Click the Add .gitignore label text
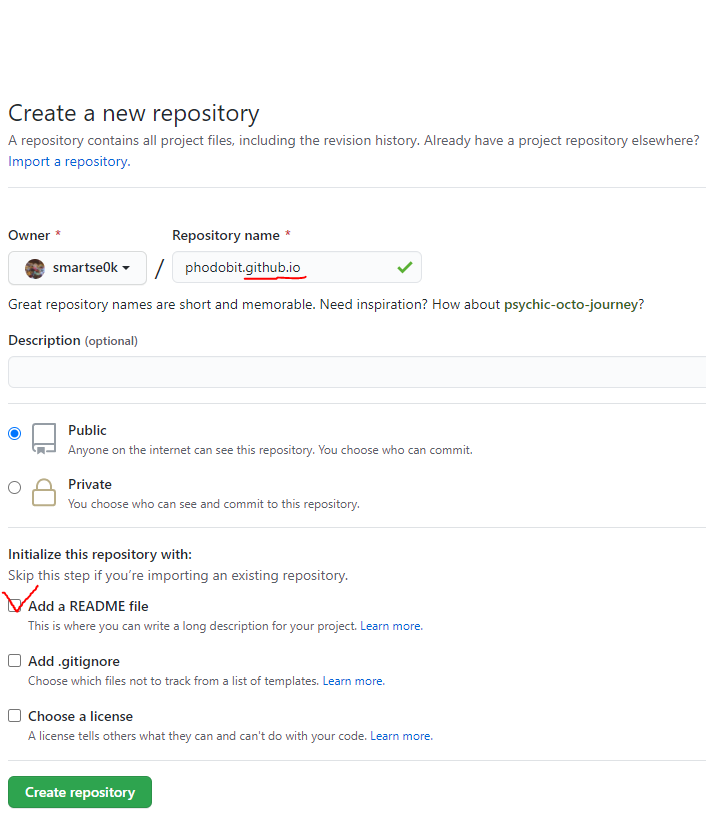Image resolution: width=706 pixels, height=823 pixels. [74, 661]
